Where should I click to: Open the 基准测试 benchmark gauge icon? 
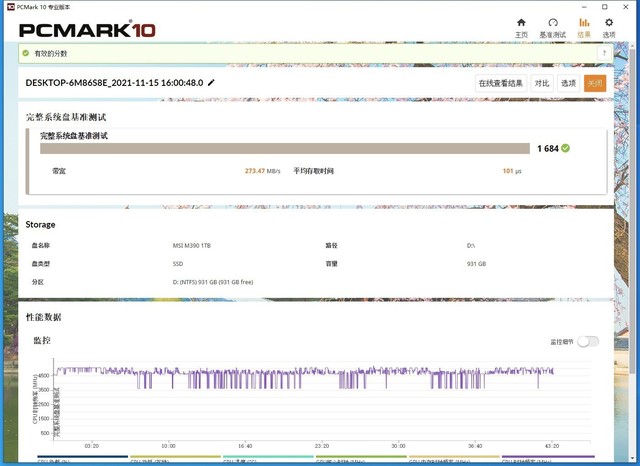[x=553, y=23]
